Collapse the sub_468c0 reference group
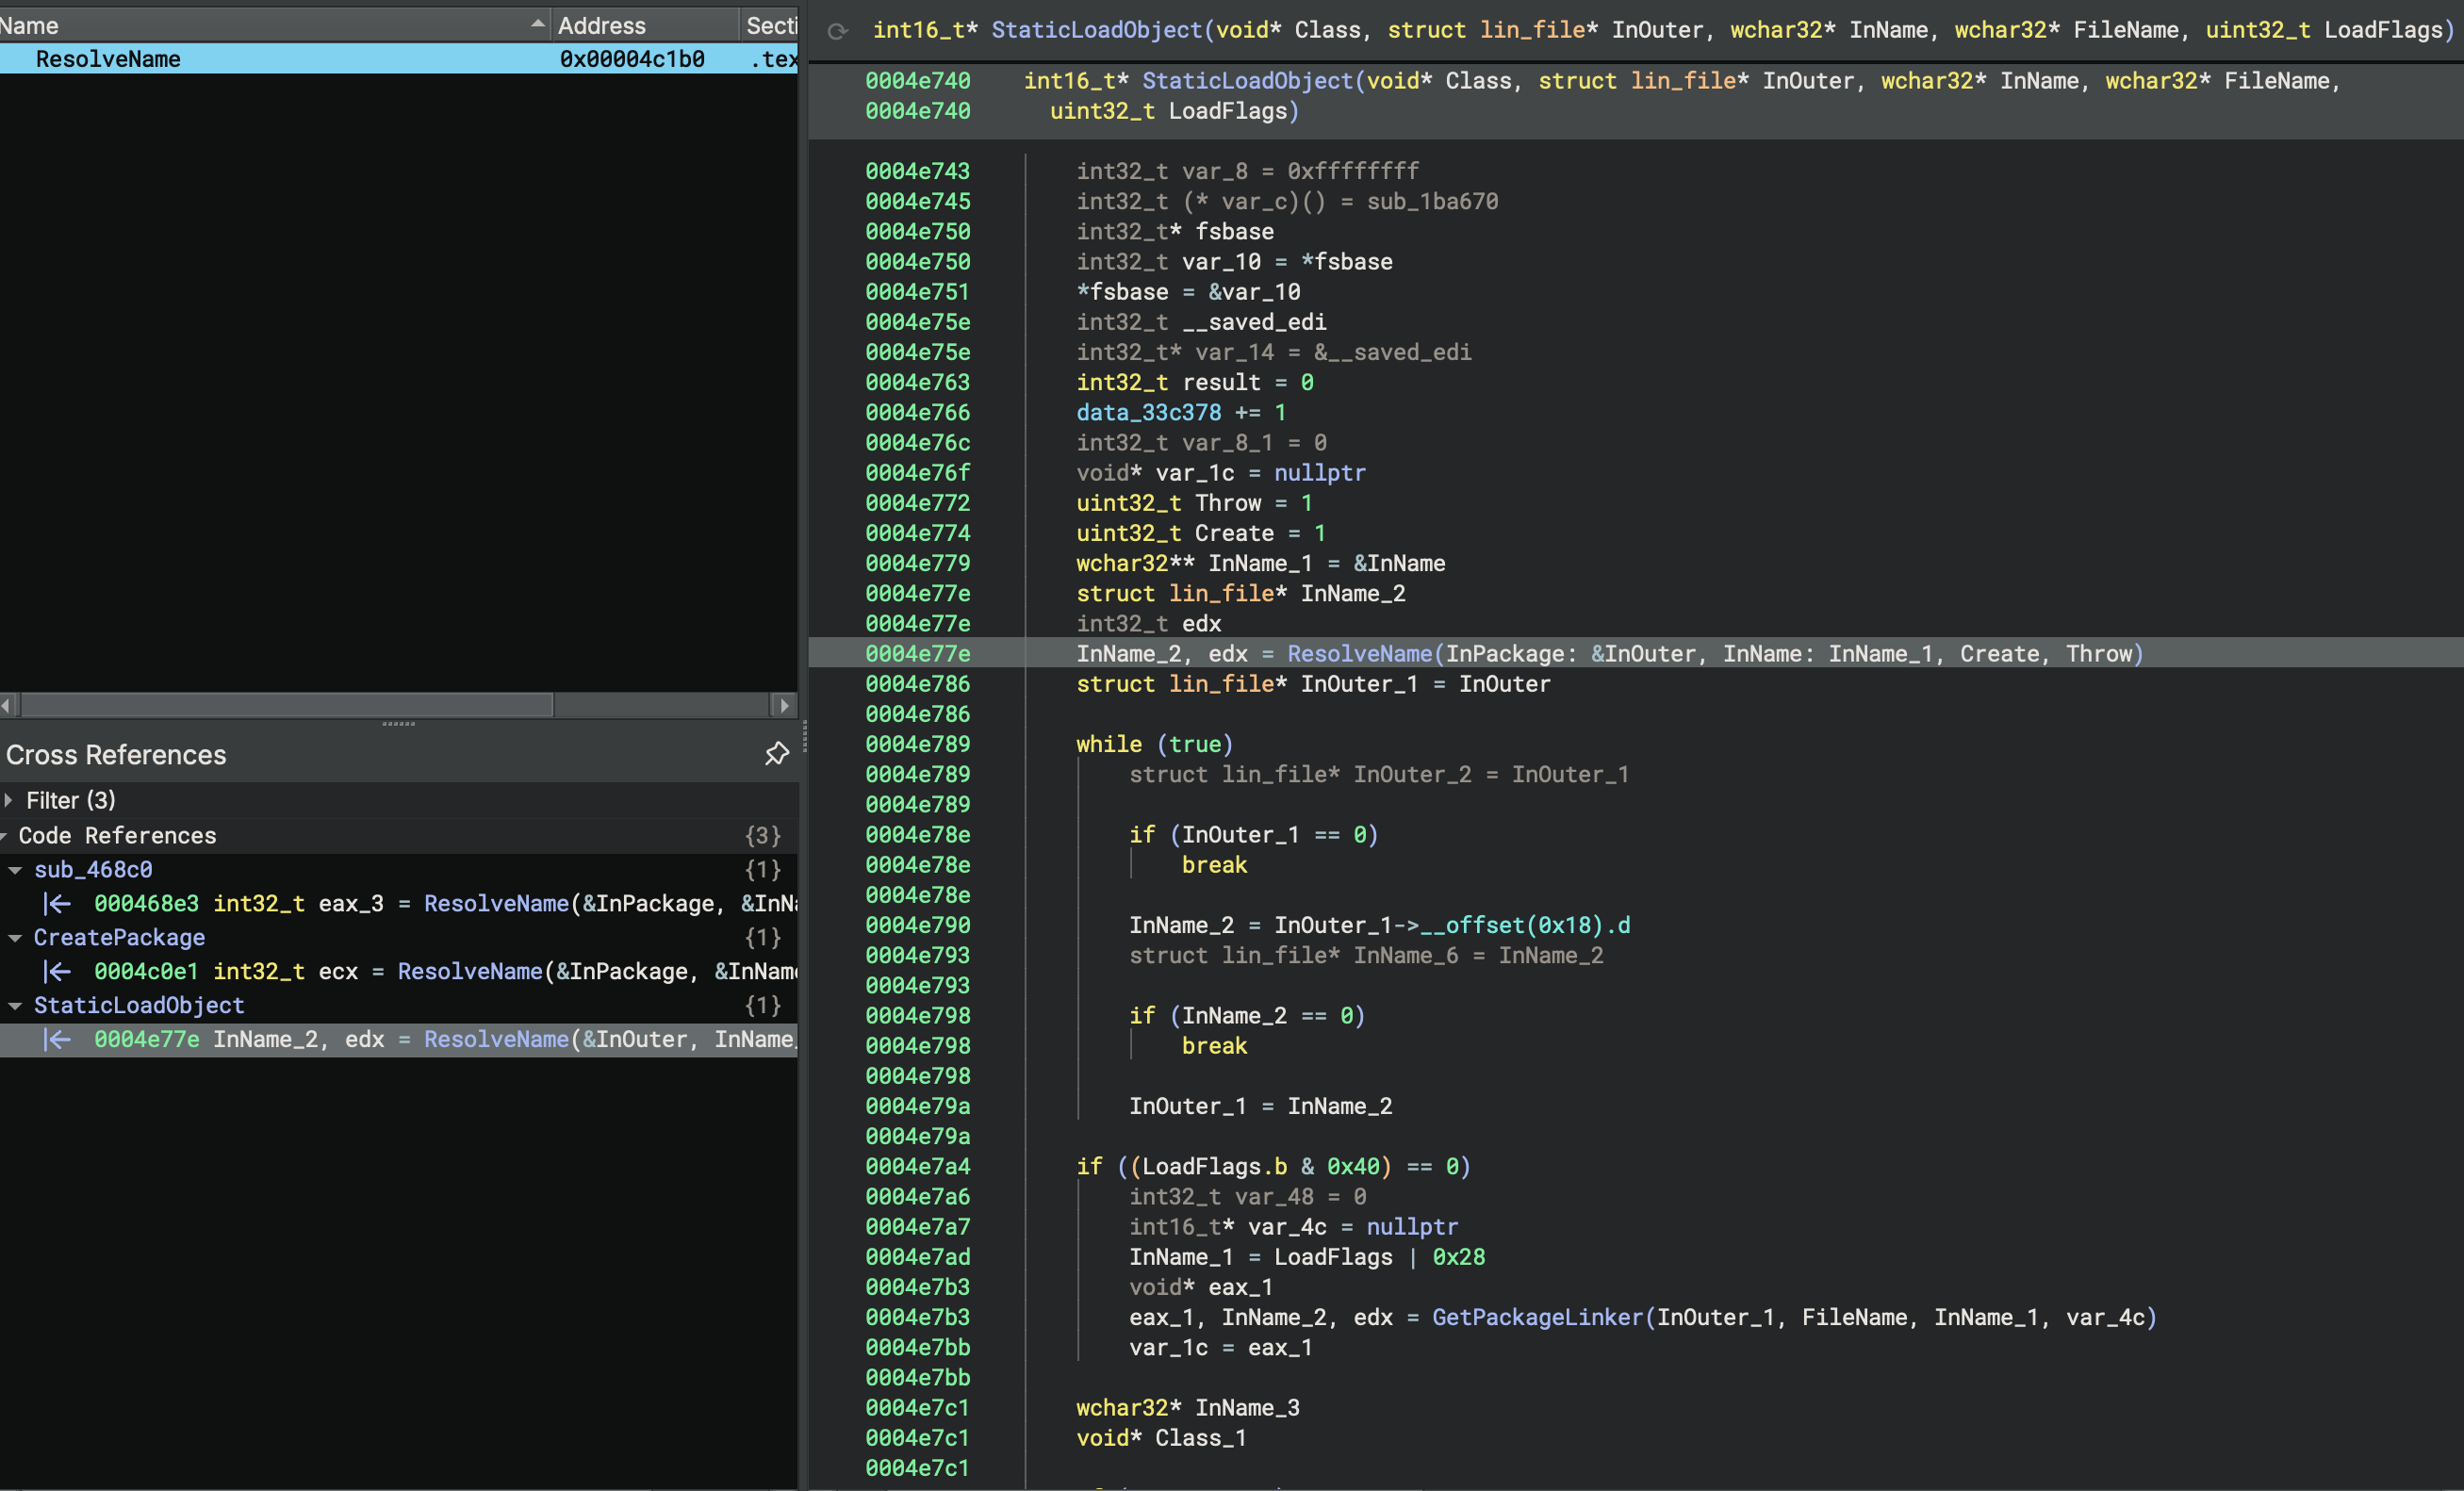This screenshot has width=2464, height=1491. coord(15,869)
